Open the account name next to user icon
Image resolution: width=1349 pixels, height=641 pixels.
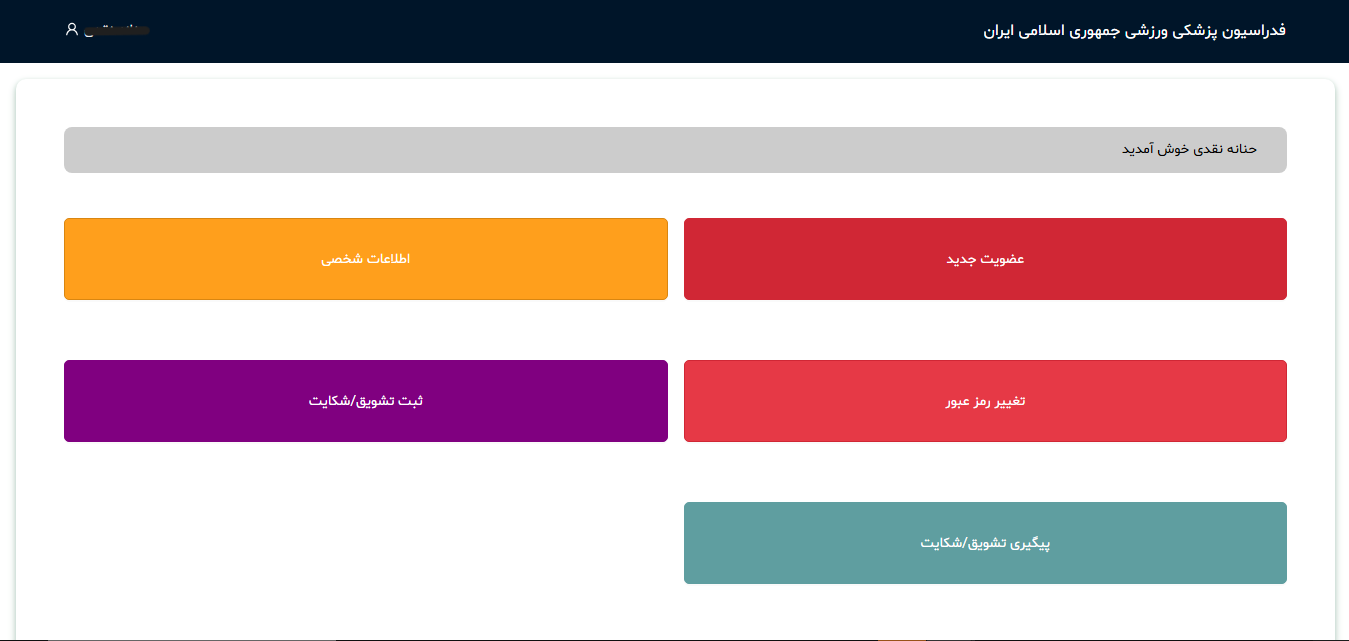(115, 31)
